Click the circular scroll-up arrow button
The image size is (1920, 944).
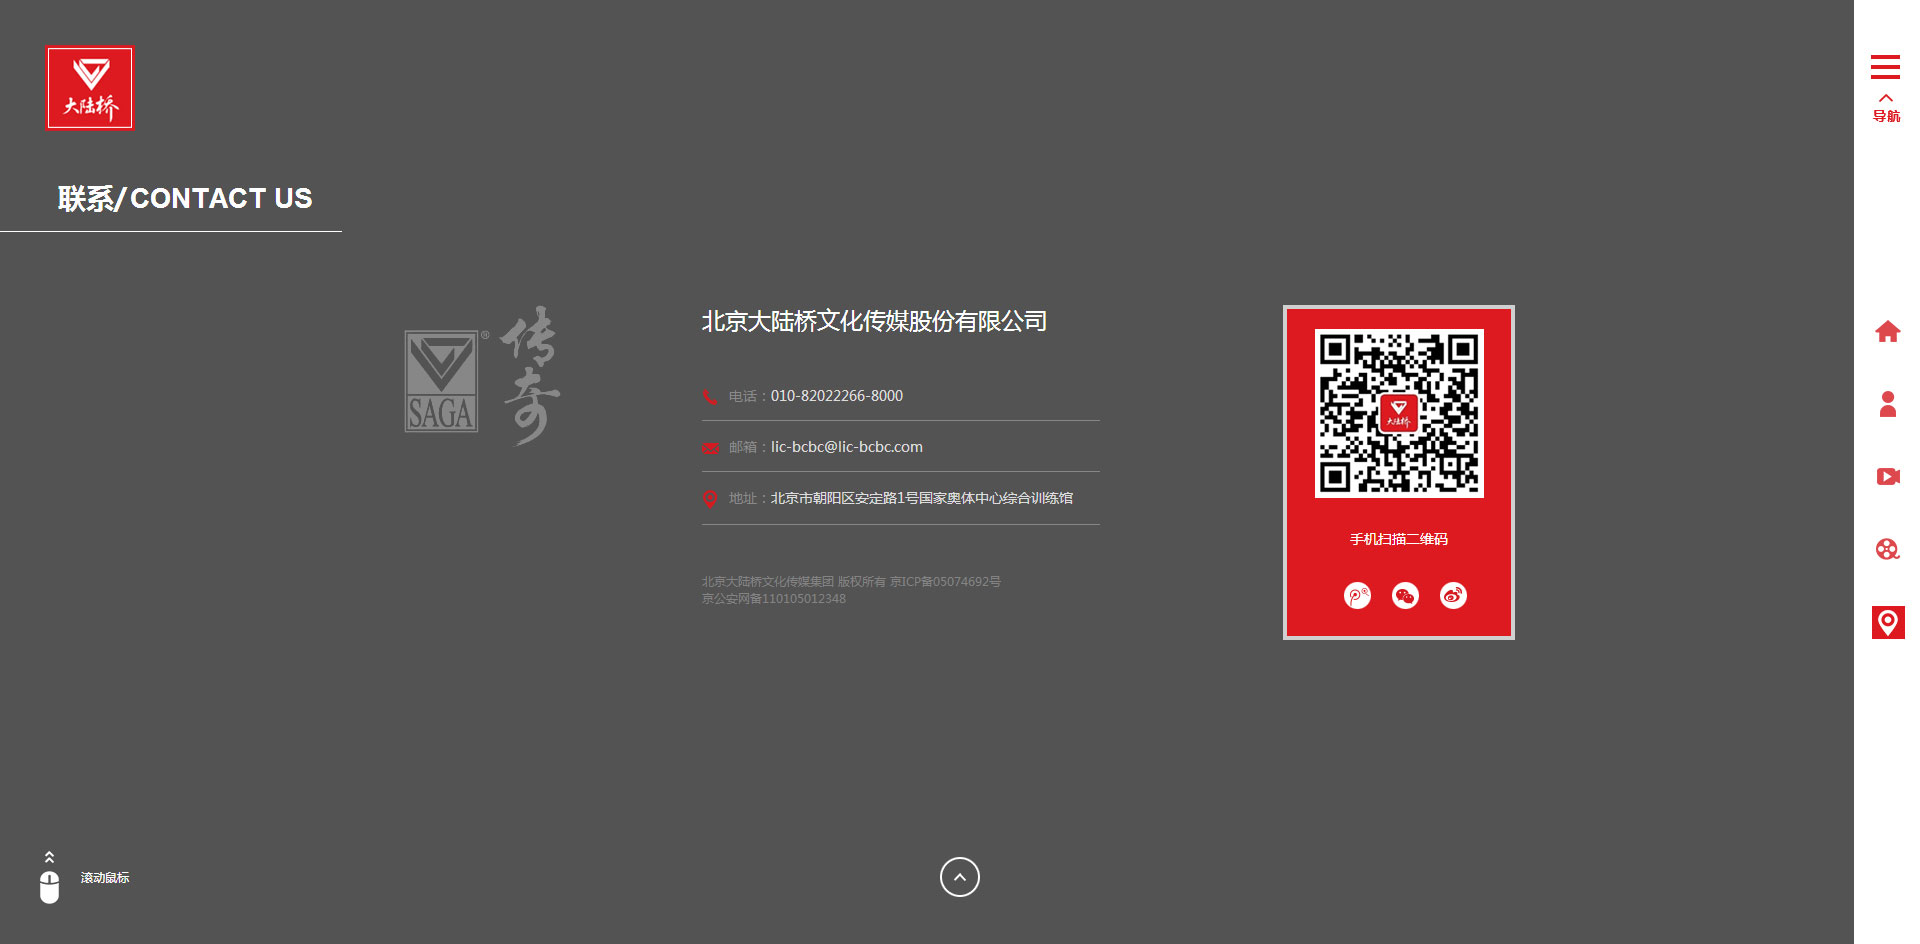pos(960,877)
